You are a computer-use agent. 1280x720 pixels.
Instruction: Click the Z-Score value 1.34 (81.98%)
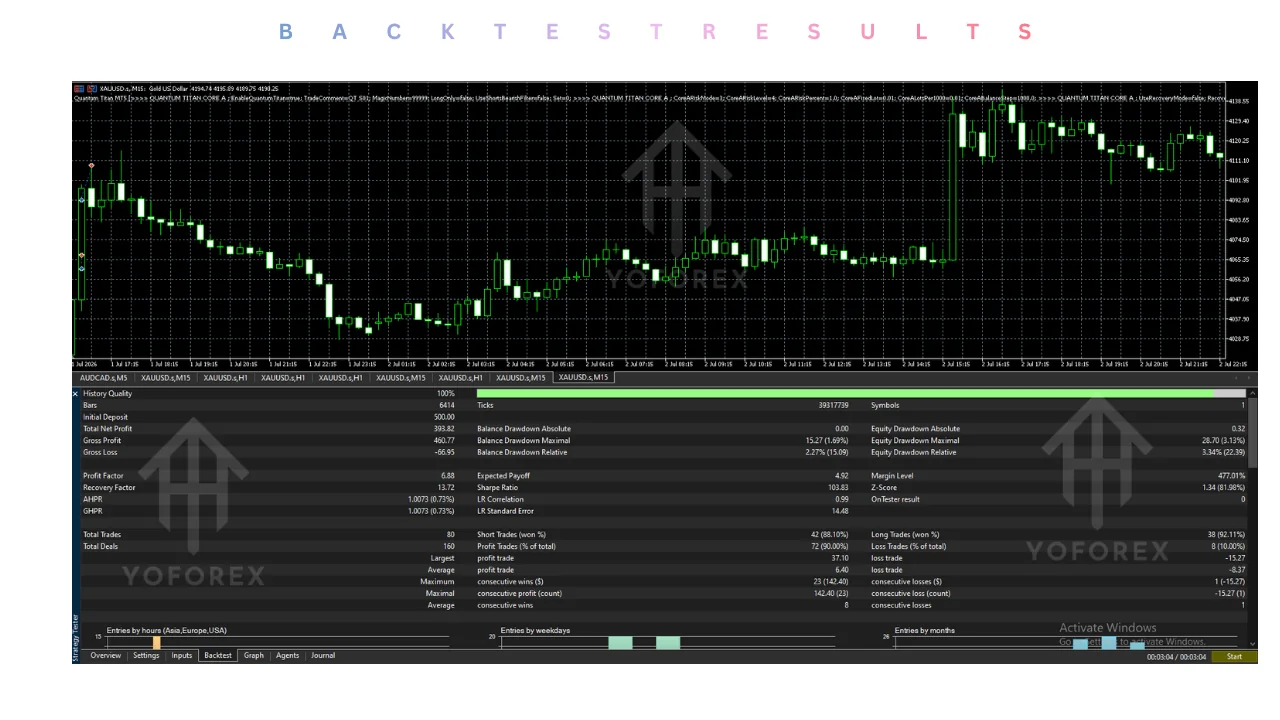pos(1224,488)
